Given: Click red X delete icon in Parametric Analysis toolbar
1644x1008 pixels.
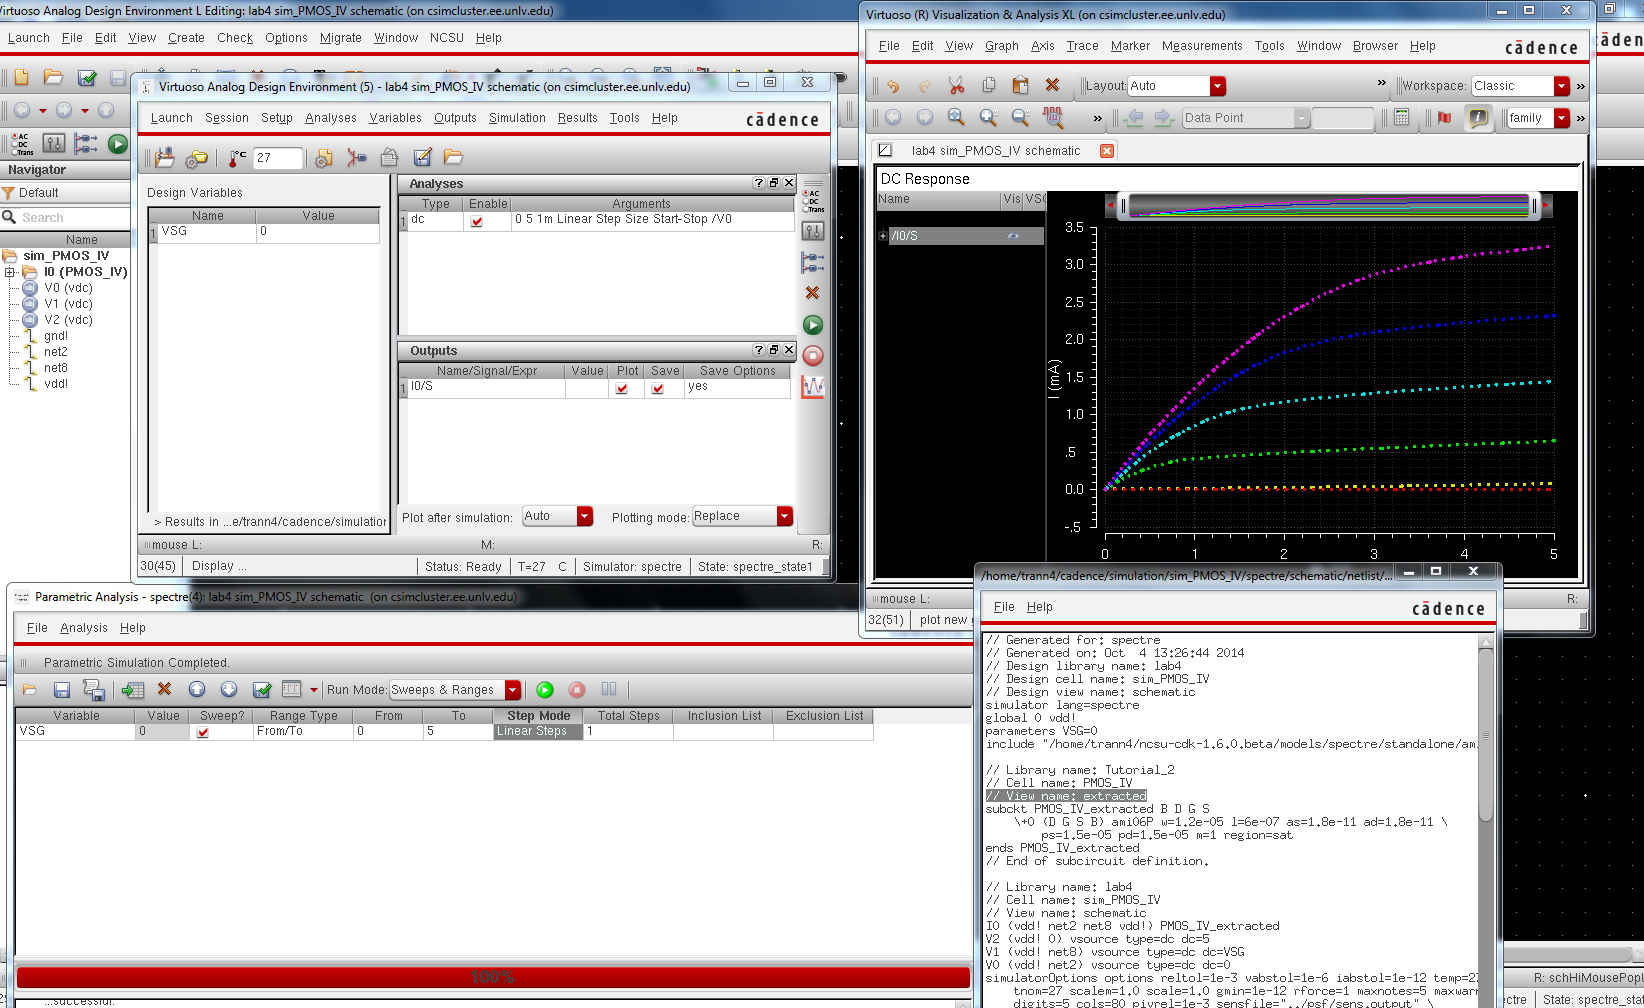Looking at the screenshot, I should [x=165, y=689].
